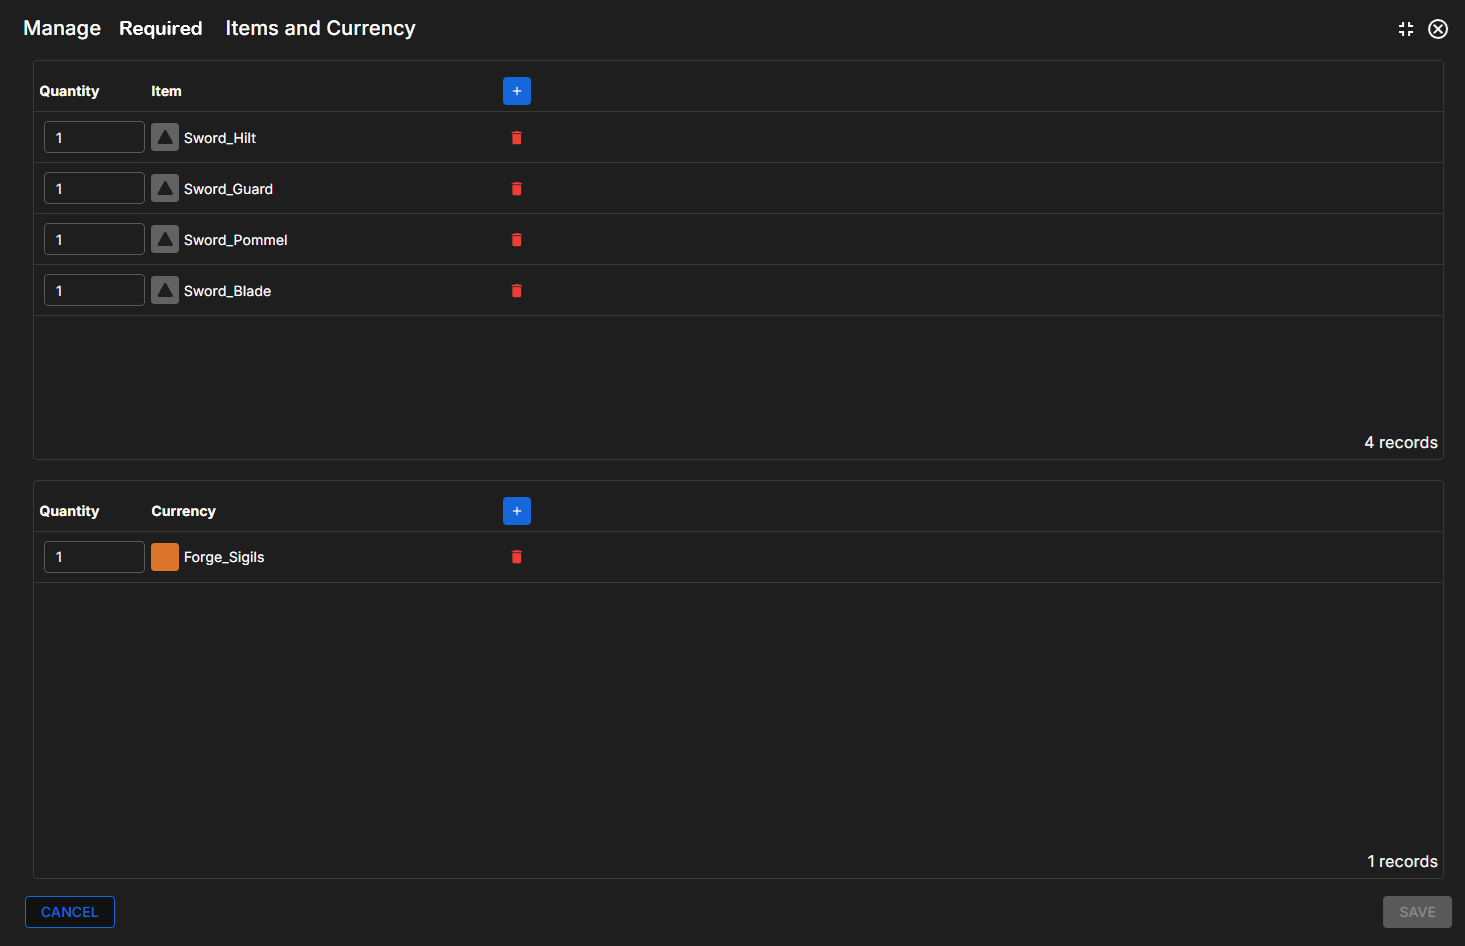Select the Sword_Hilt item name
The image size is (1465, 946).
point(220,138)
